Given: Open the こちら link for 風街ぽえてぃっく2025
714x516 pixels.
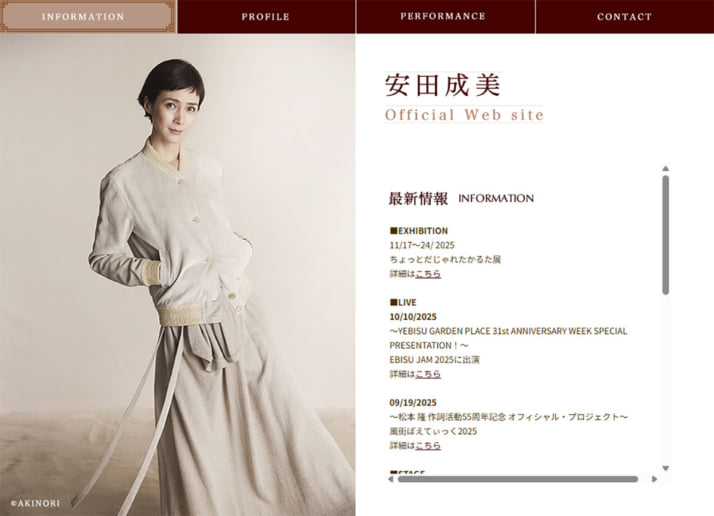Looking at the screenshot, I should [x=428, y=445].
